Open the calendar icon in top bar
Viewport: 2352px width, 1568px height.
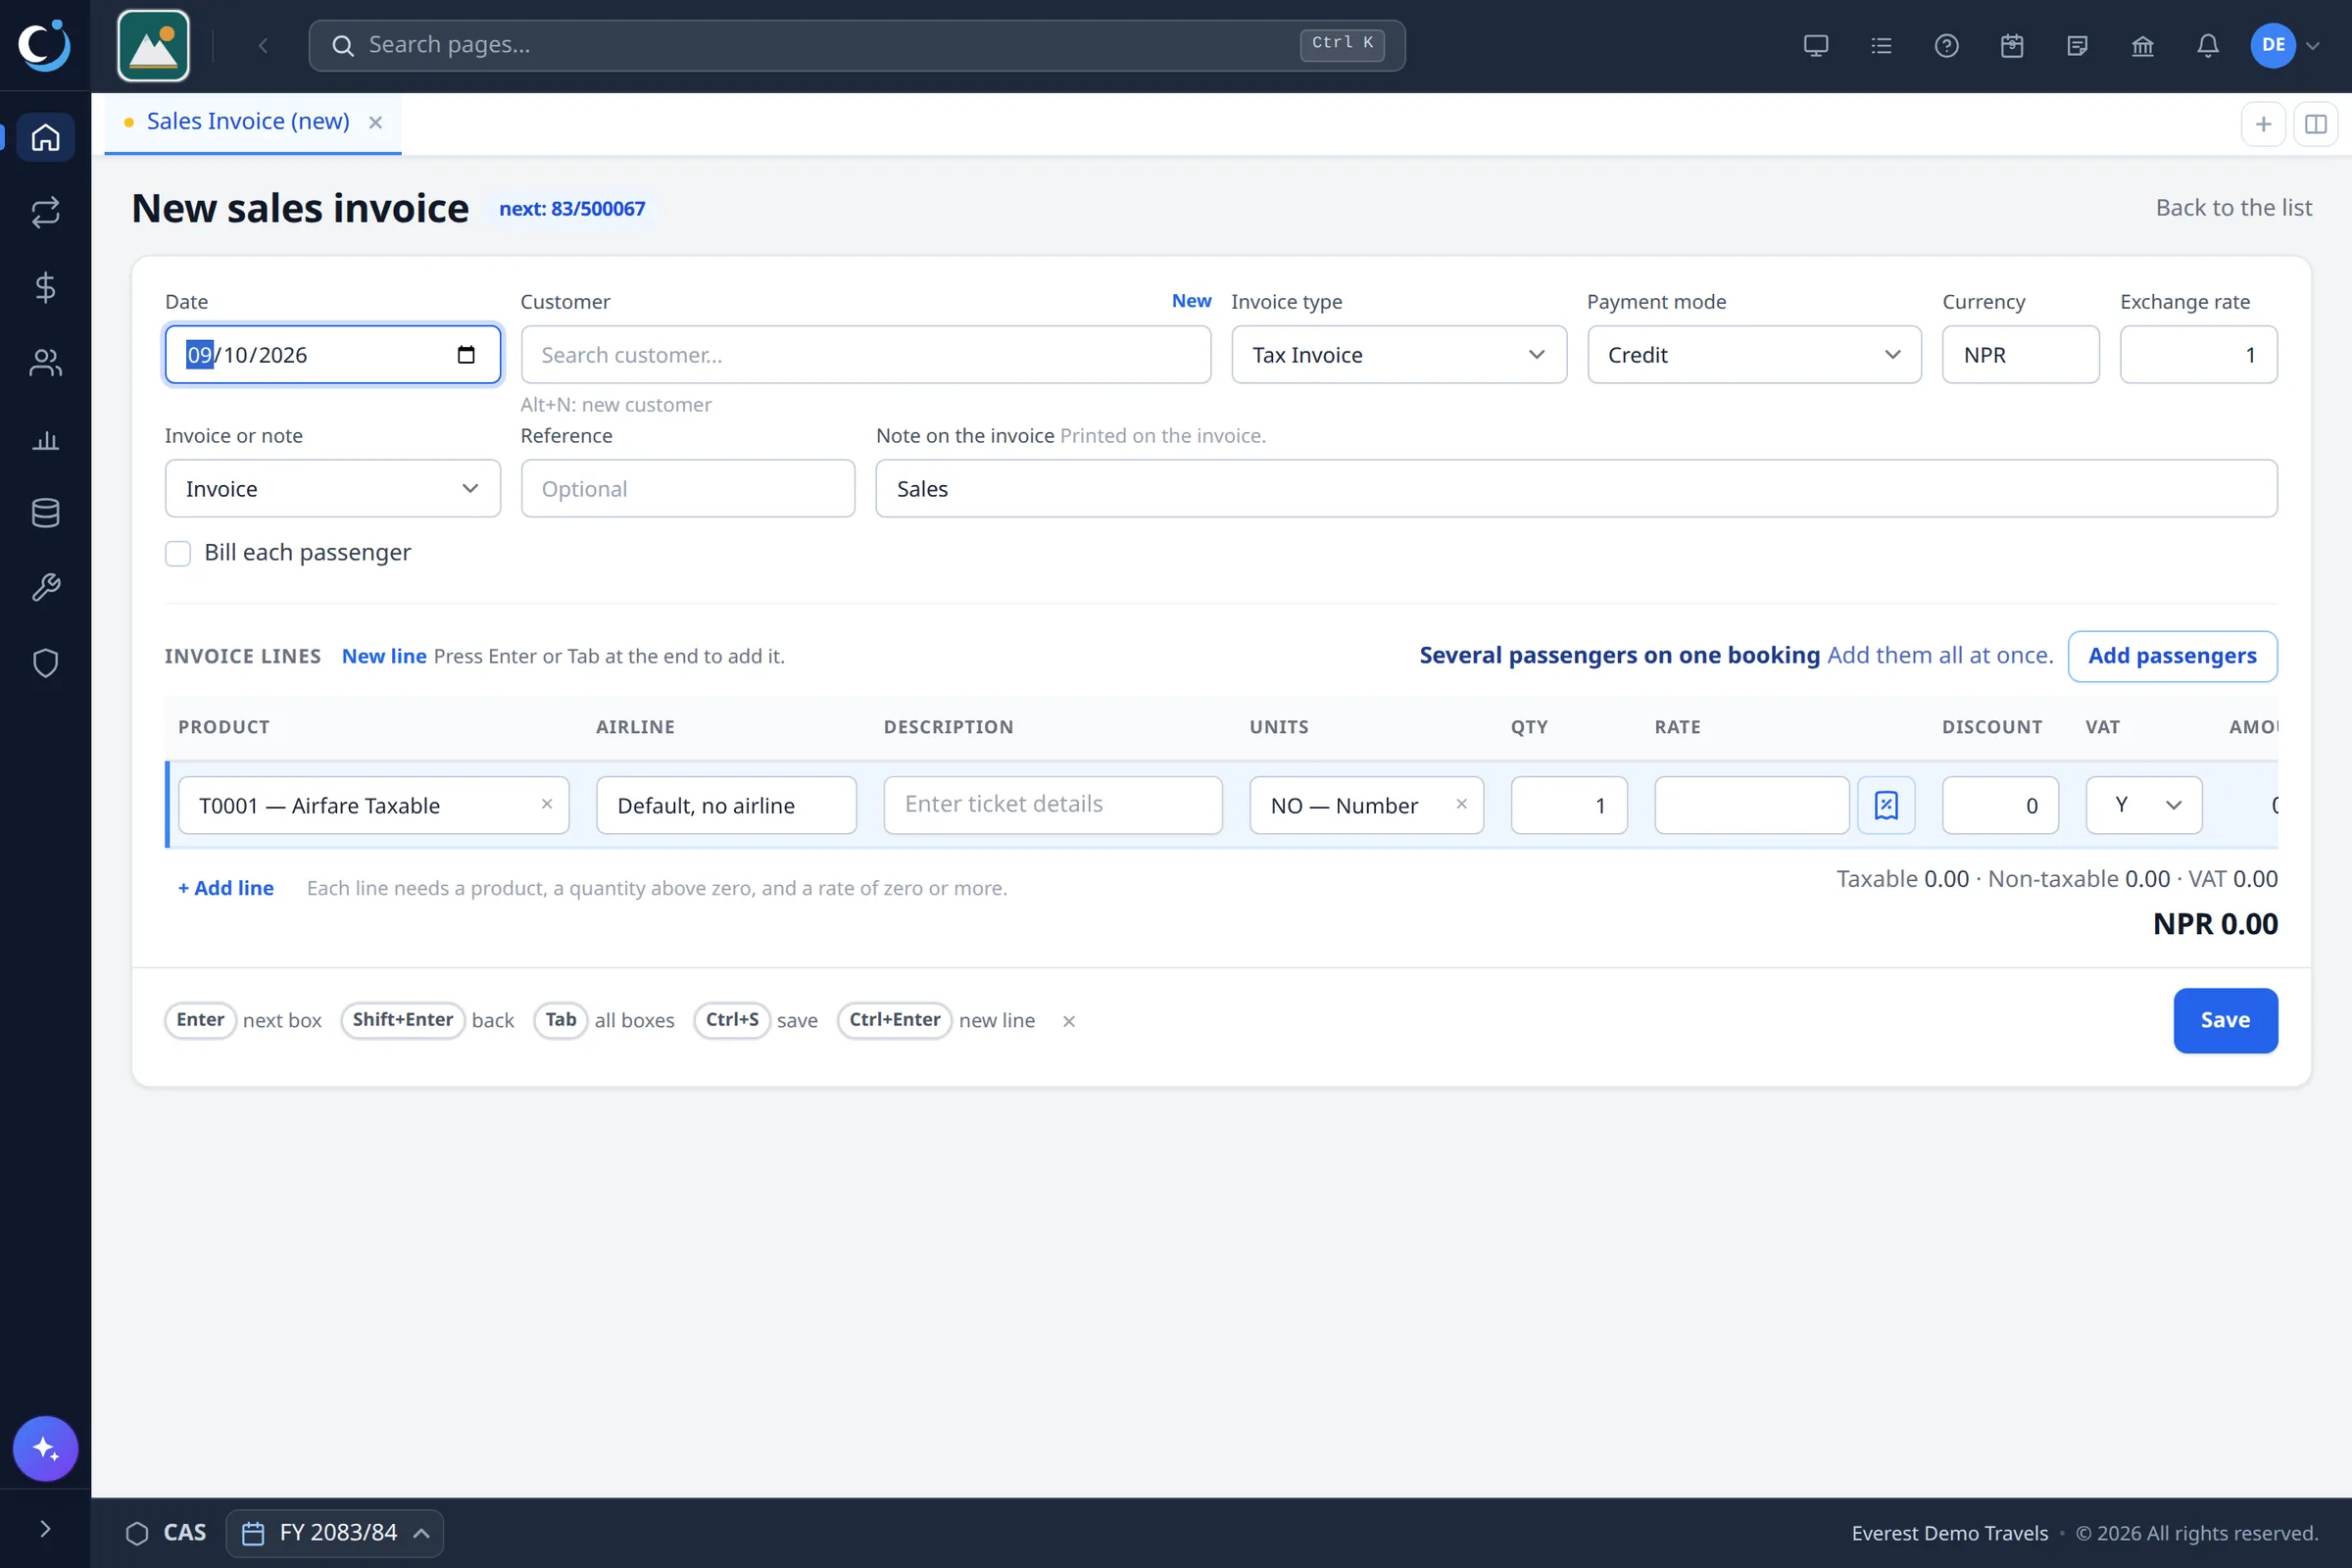pos(2012,45)
